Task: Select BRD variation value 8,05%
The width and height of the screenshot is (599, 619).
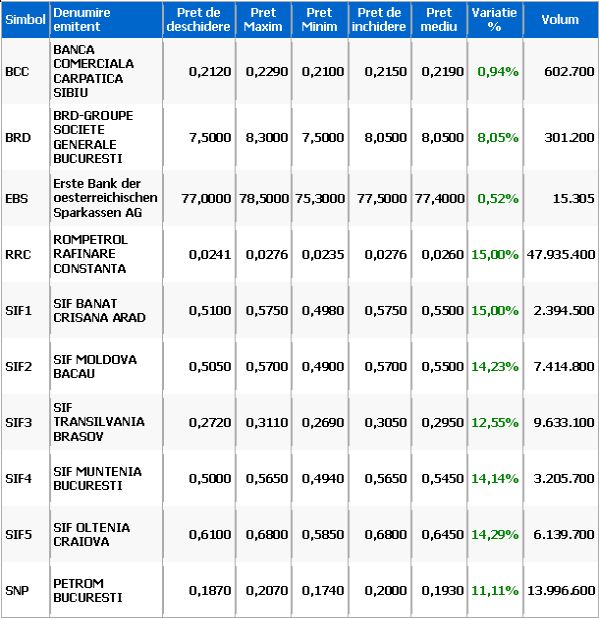Action: 498,138
